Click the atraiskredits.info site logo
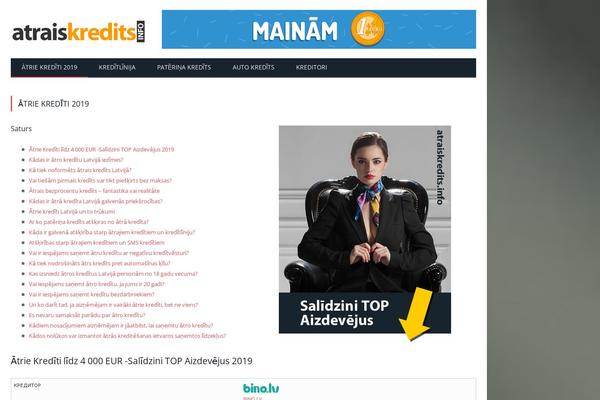Screen dimensions: 600x400 [78, 32]
